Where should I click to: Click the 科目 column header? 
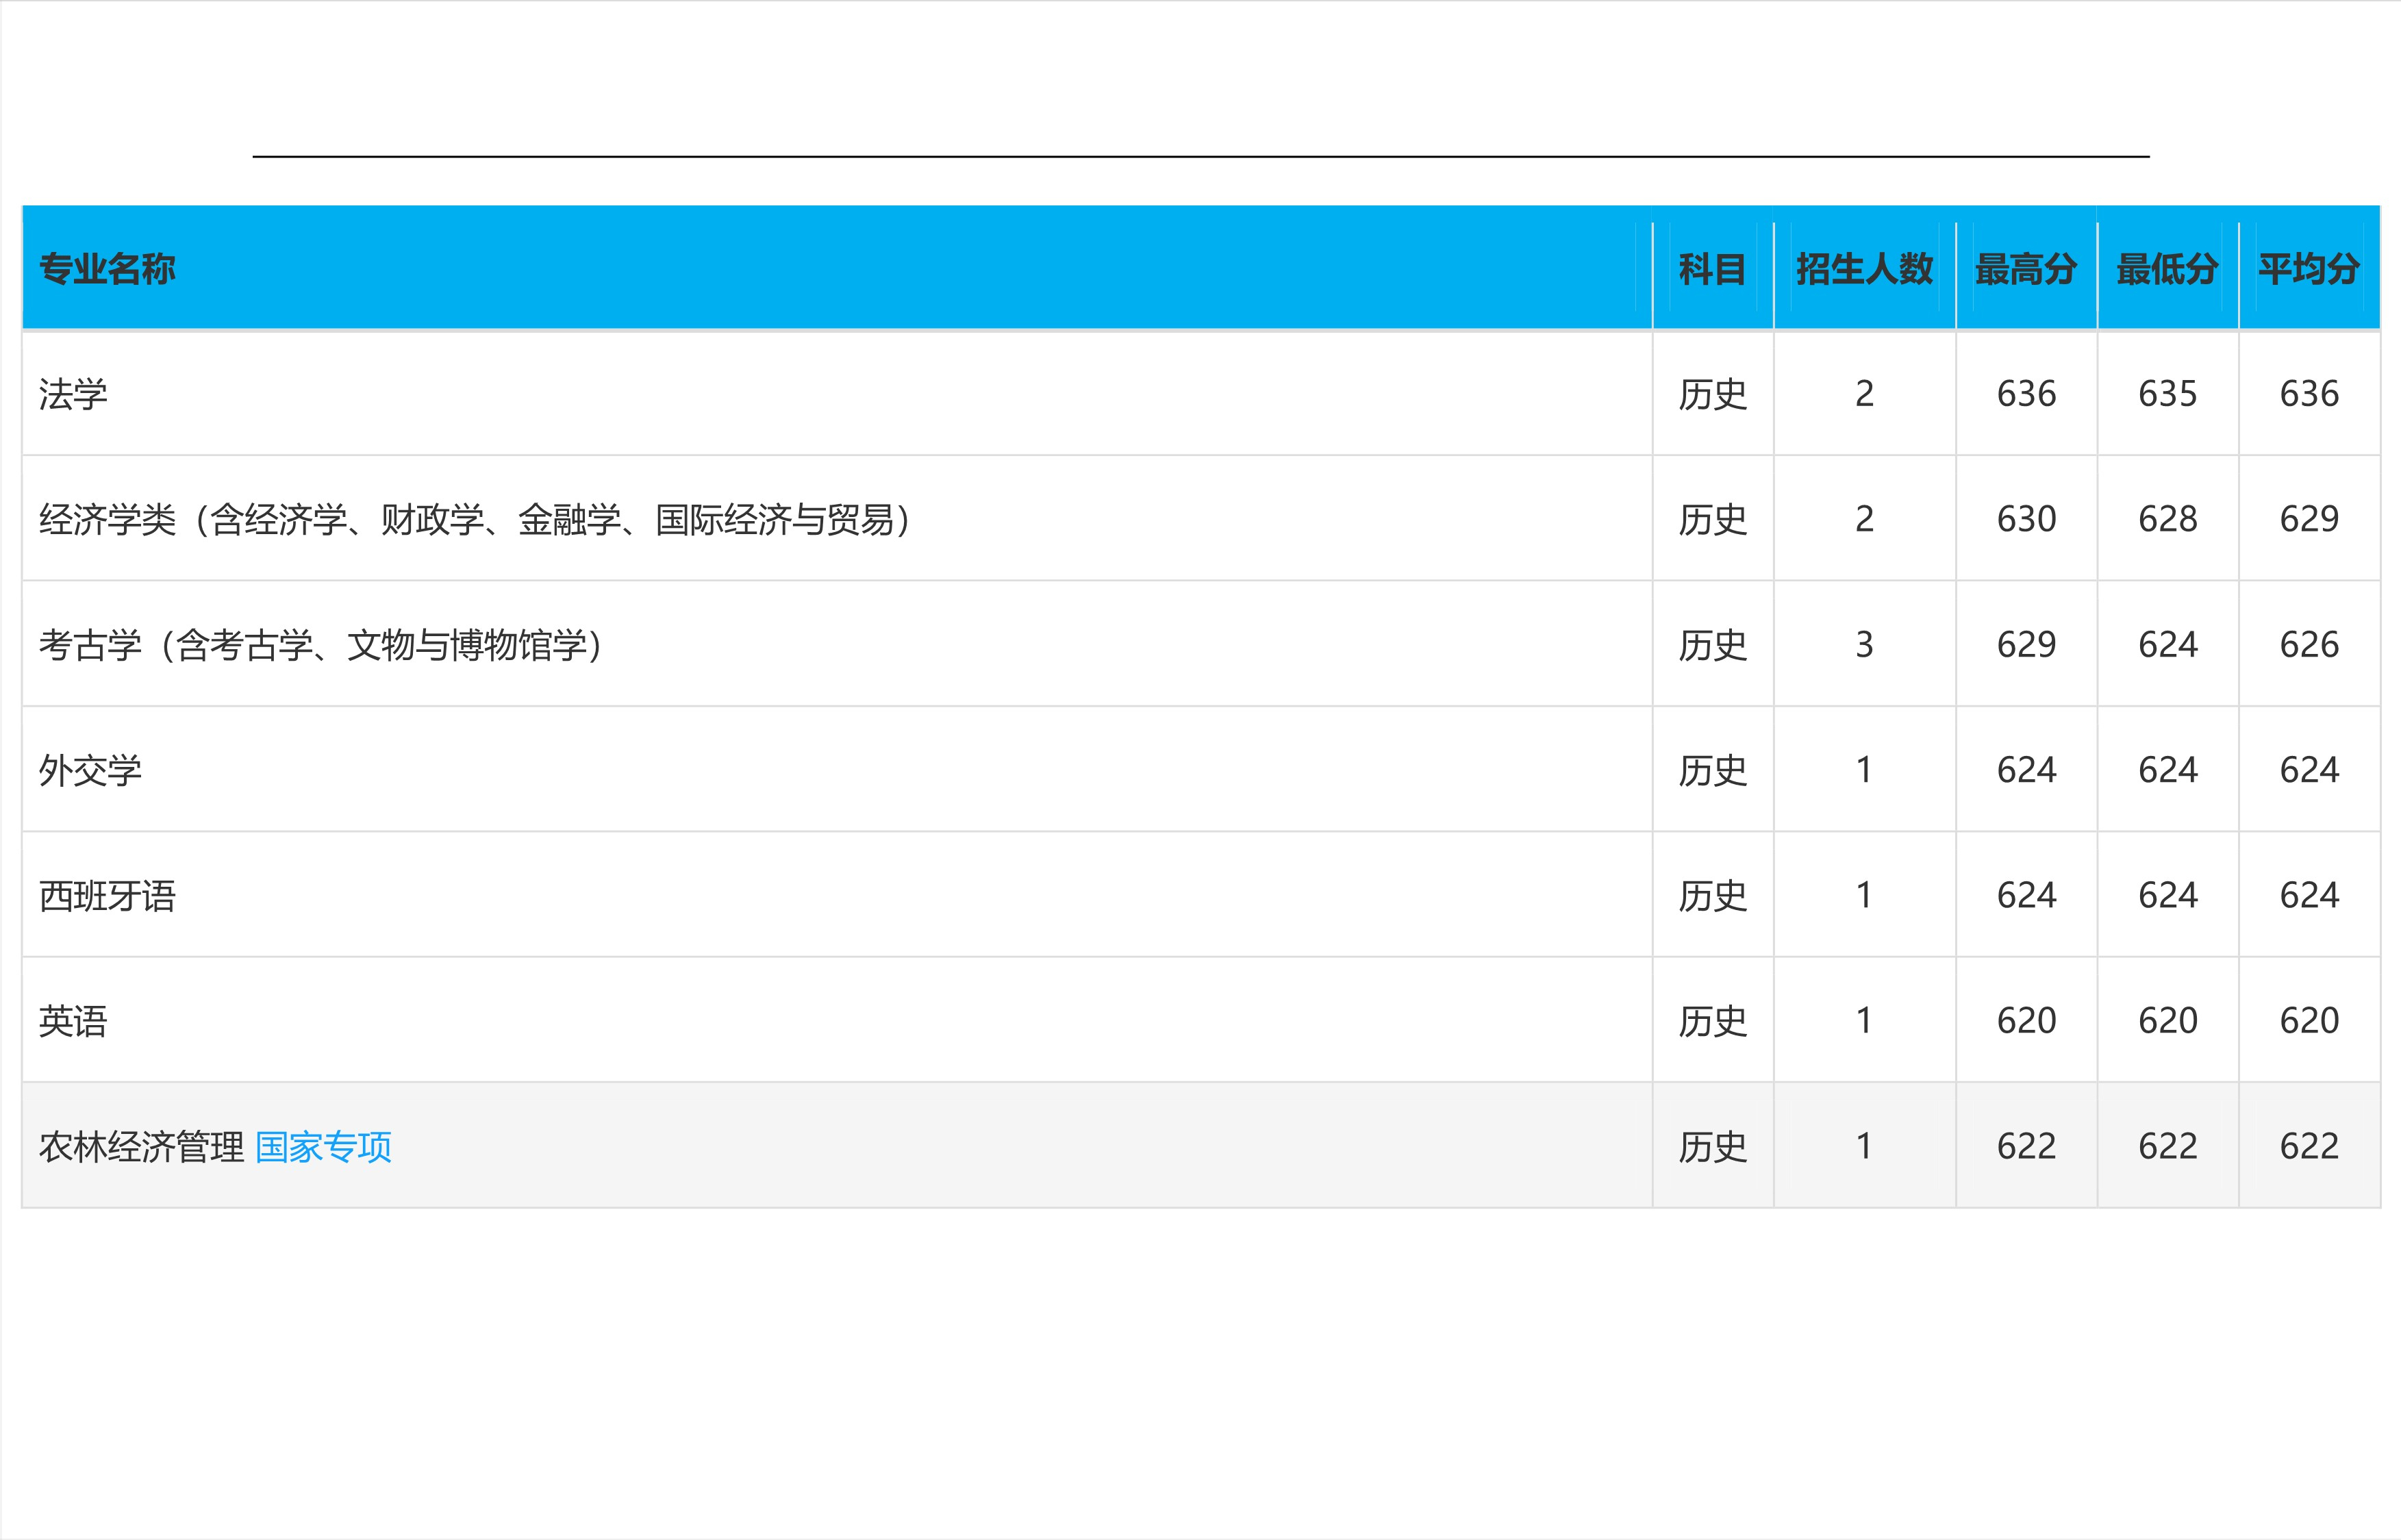(x=1712, y=269)
